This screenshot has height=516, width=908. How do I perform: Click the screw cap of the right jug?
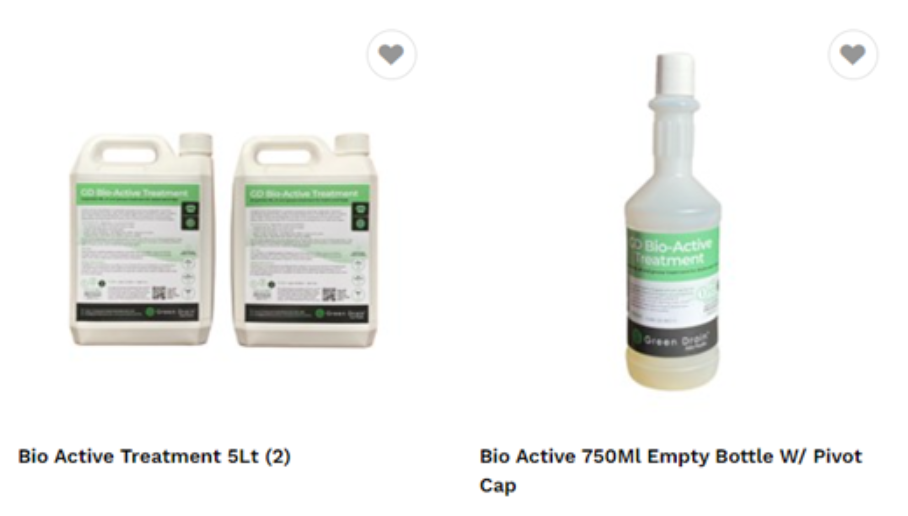(352, 144)
